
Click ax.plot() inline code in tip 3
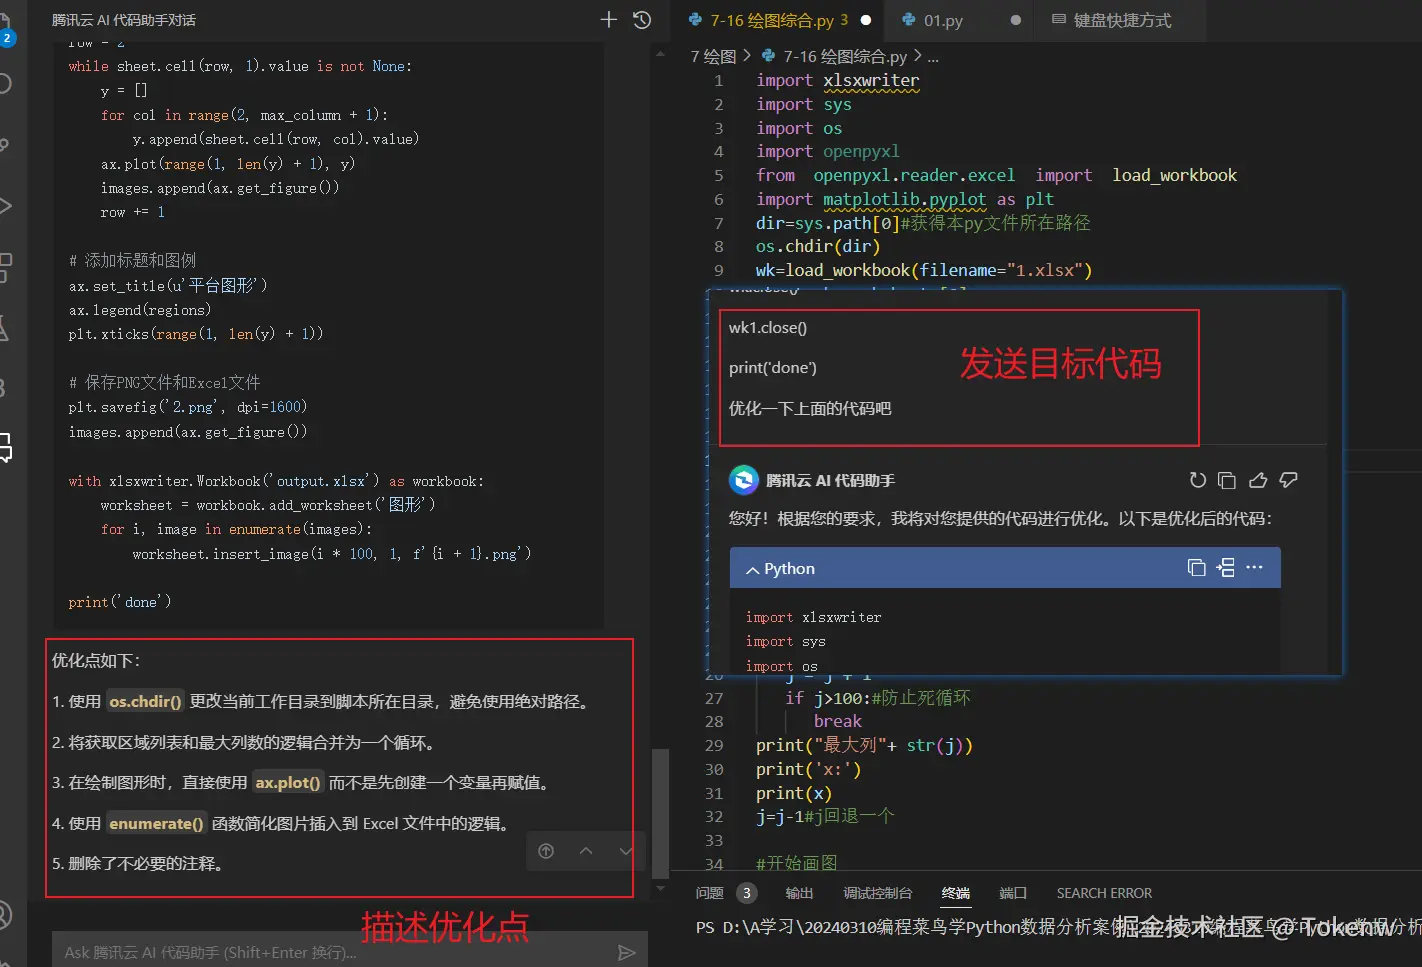point(288,783)
